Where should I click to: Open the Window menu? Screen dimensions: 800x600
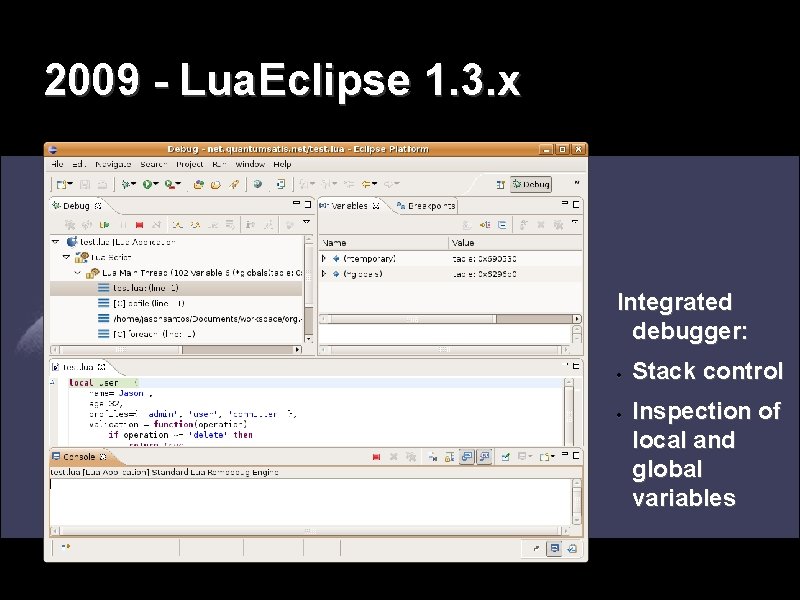point(250,164)
